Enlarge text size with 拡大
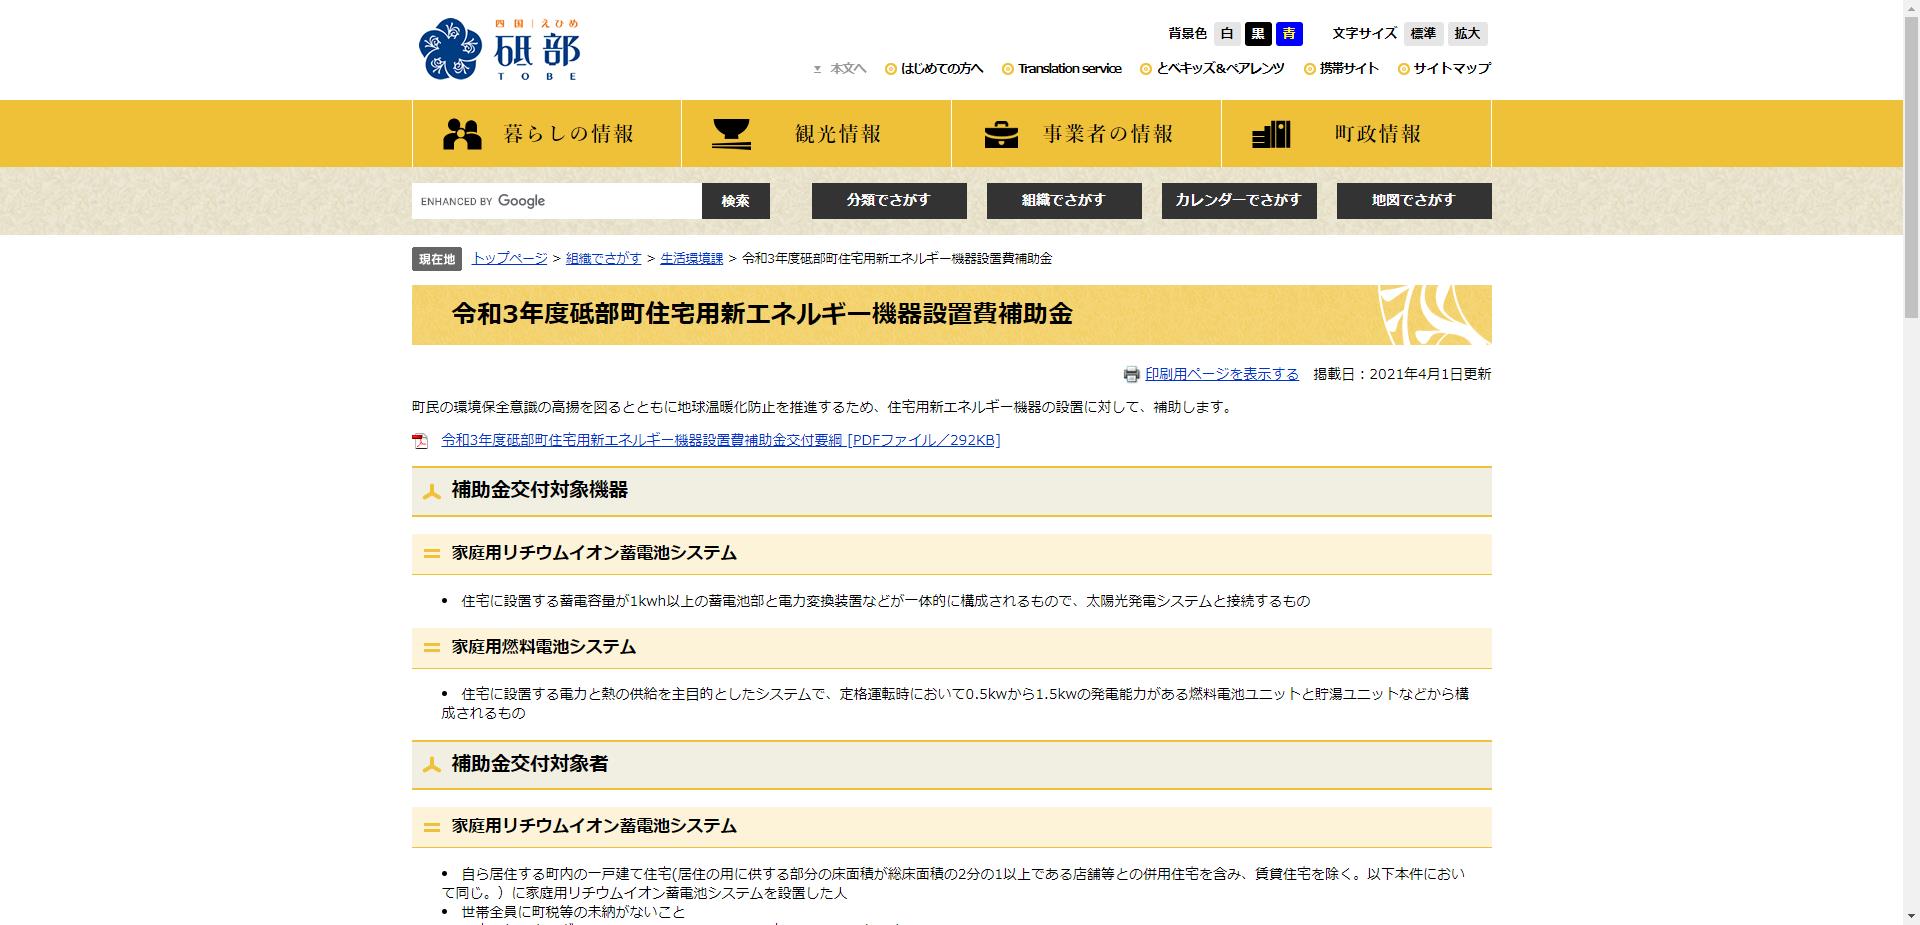The width and height of the screenshot is (1920, 925). click(1466, 33)
